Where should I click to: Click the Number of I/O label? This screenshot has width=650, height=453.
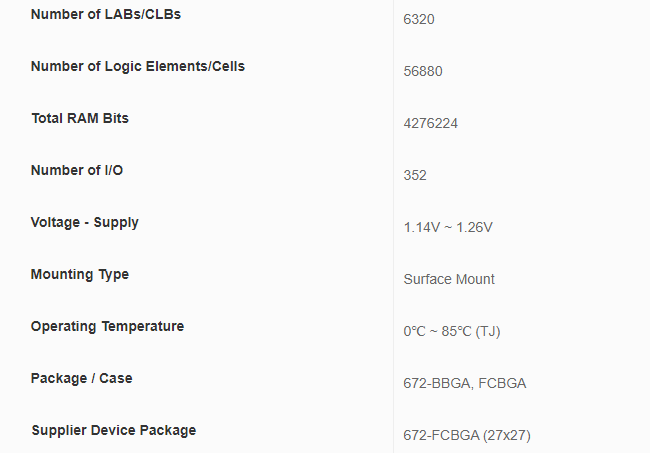point(77,170)
